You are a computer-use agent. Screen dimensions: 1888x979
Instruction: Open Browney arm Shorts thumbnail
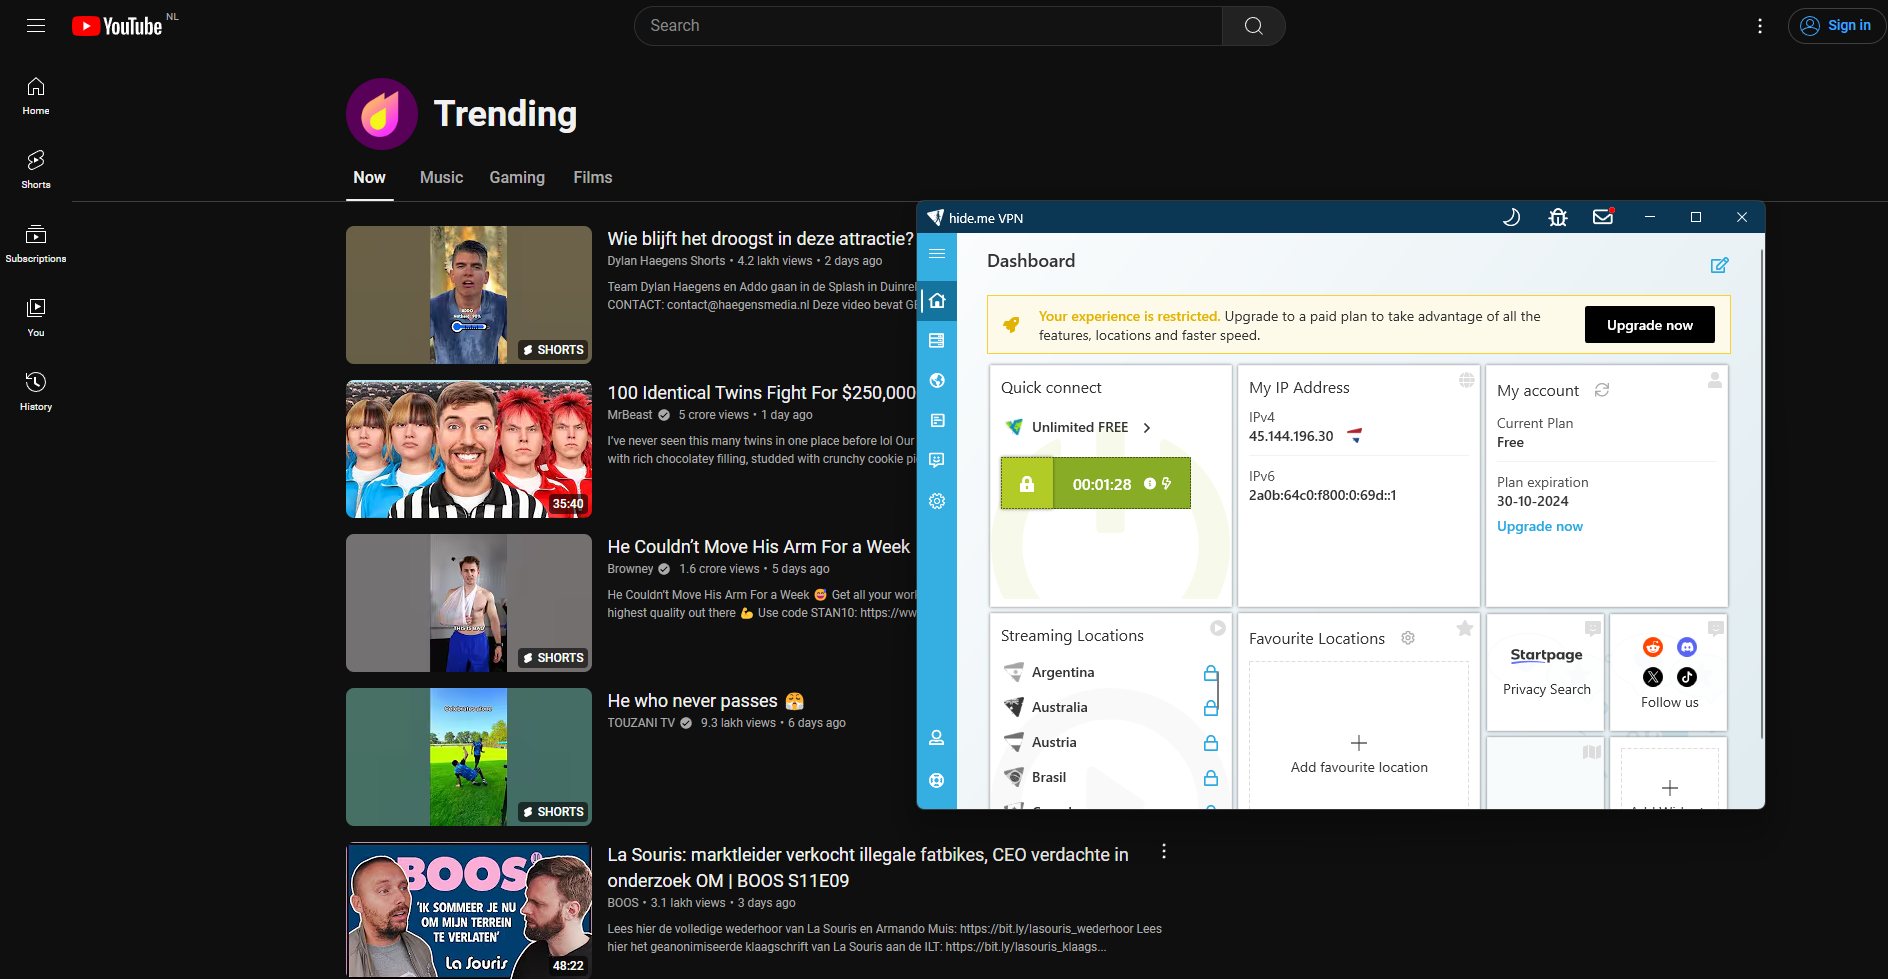pos(469,603)
